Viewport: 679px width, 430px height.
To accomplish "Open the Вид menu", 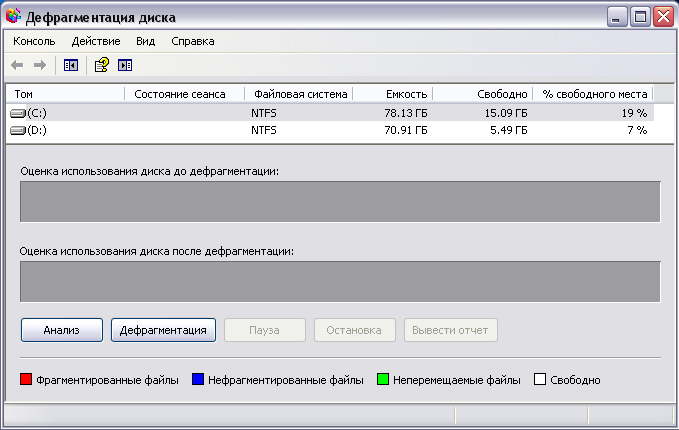I will [146, 41].
